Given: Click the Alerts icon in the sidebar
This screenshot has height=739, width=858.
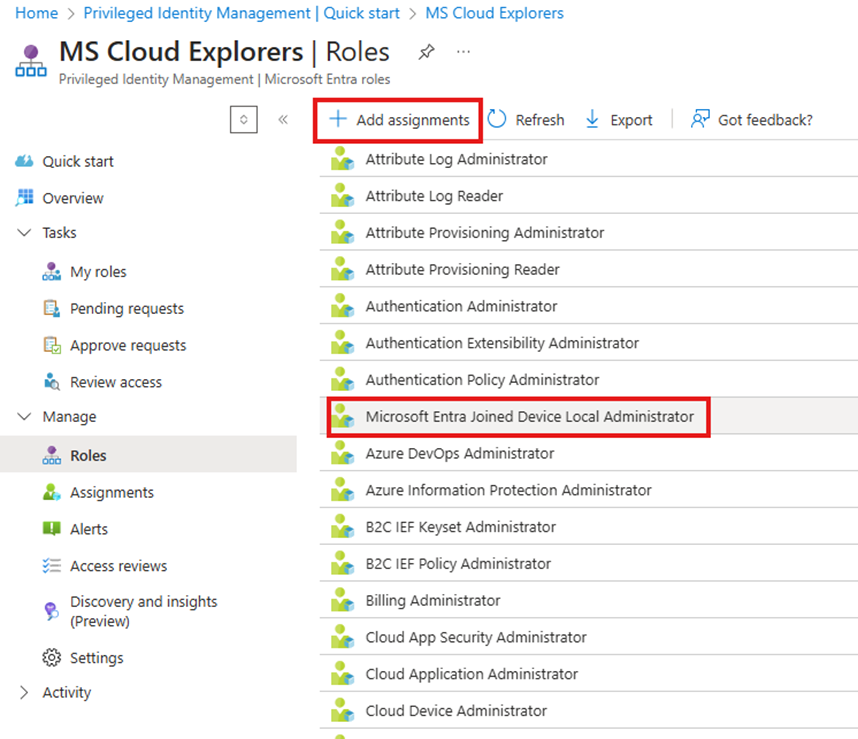Looking at the screenshot, I should click(x=52, y=529).
